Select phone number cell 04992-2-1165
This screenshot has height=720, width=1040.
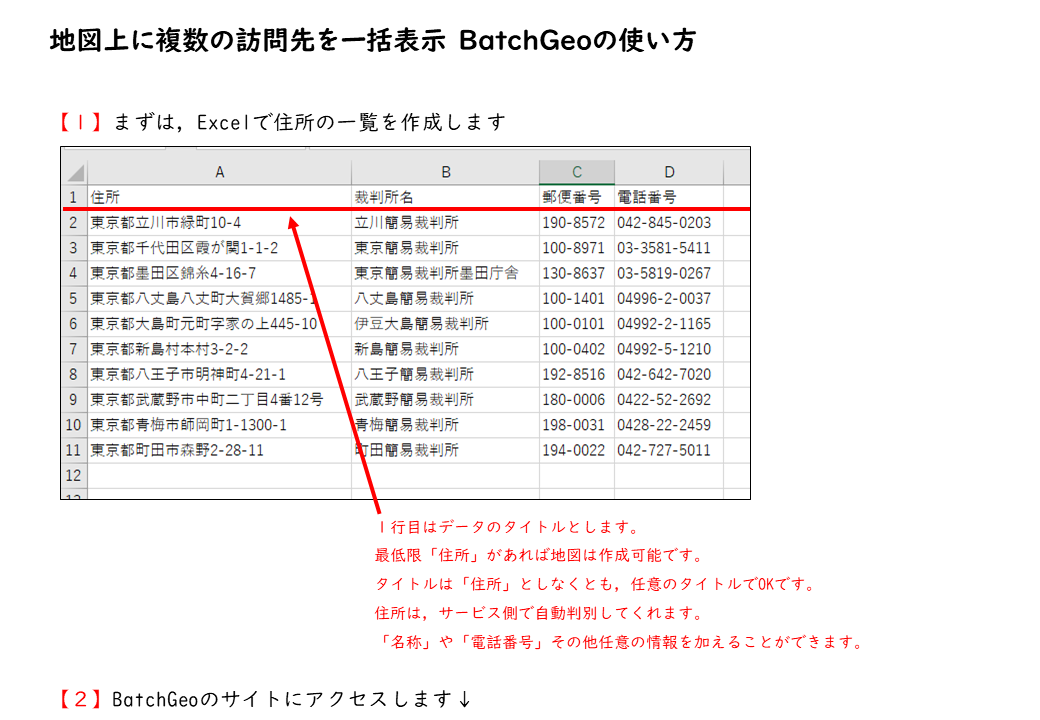(x=669, y=324)
